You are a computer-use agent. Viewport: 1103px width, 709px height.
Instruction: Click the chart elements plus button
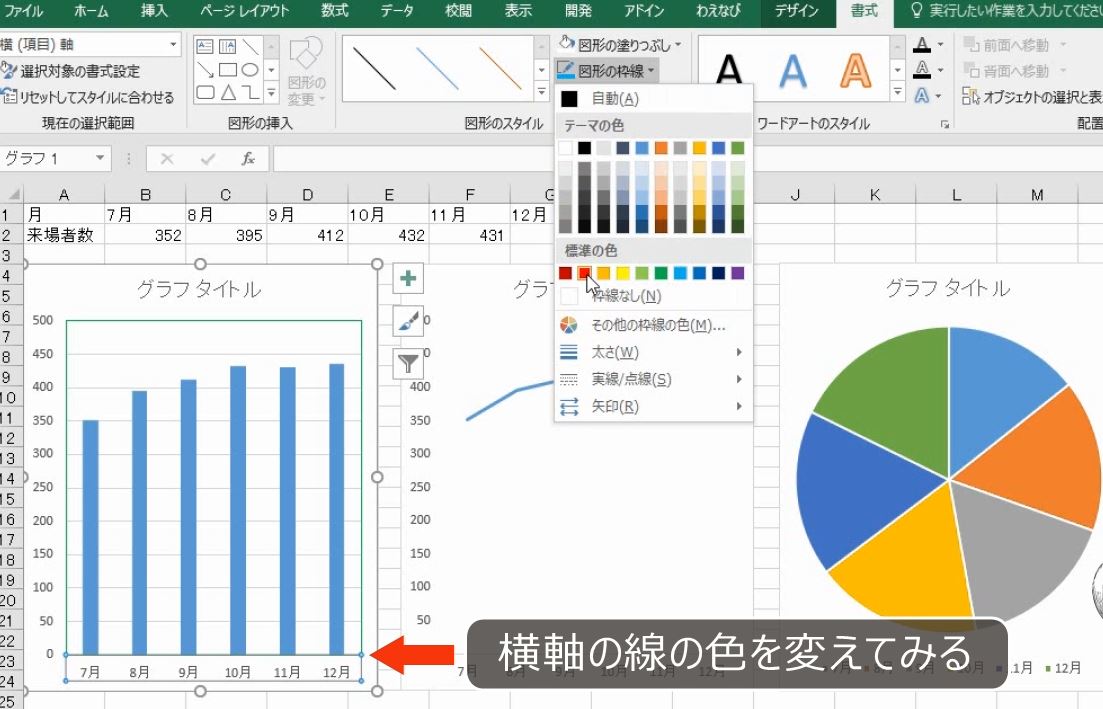tap(408, 279)
